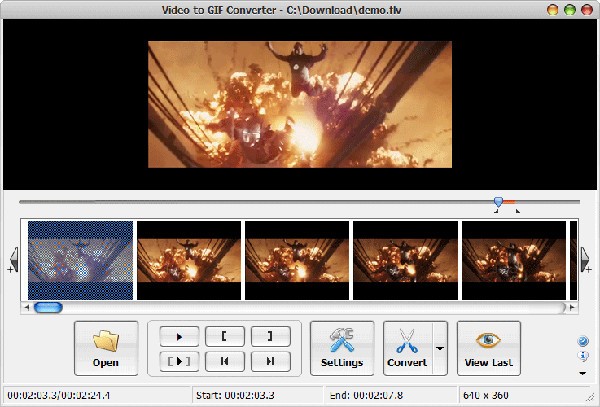Click the filmstrip horizontal scrollbar thumb
This screenshot has width=600, height=407.
[x=48, y=308]
